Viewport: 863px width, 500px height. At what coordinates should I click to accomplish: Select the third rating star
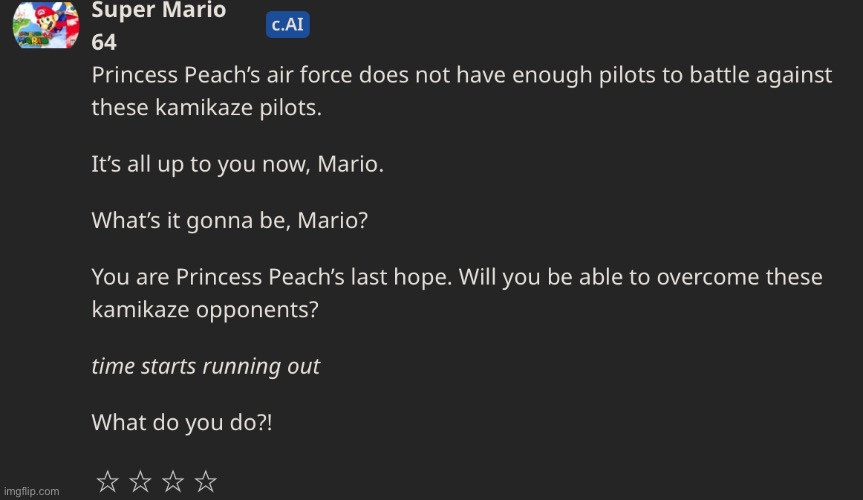[x=173, y=483]
